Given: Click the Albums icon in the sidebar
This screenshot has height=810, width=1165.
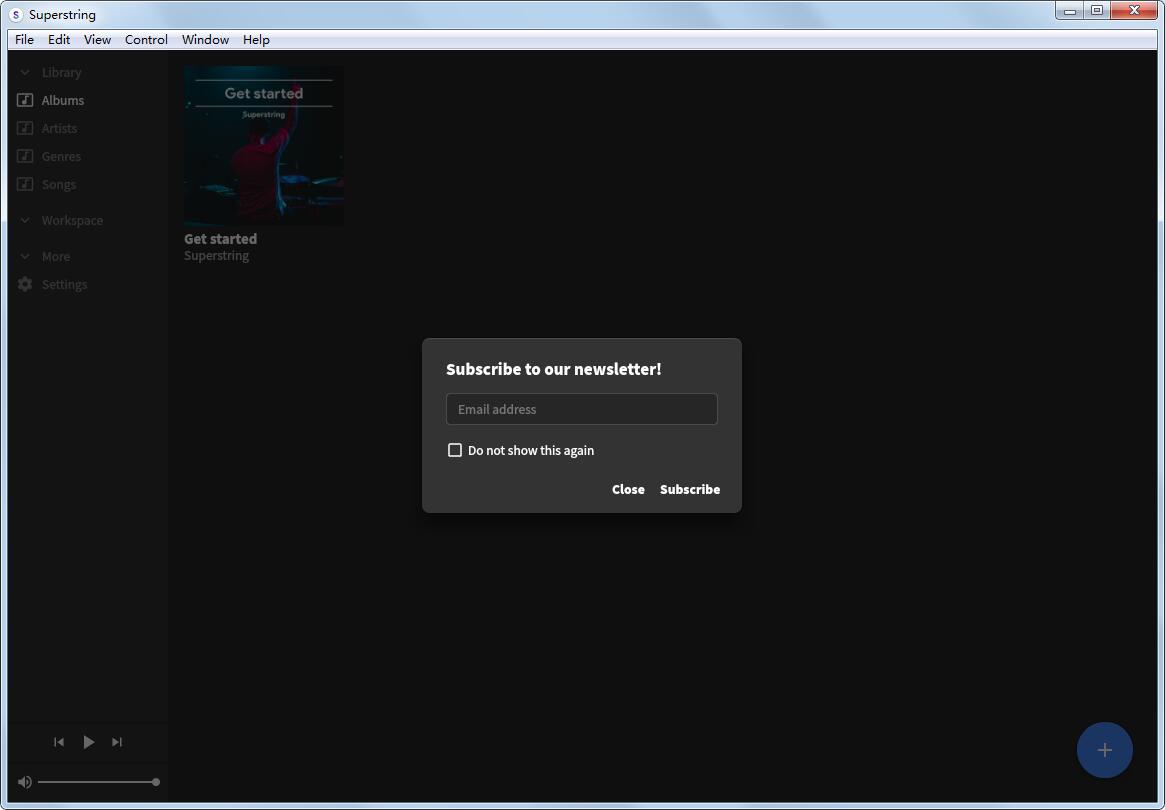Looking at the screenshot, I should [x=25, y=100].
